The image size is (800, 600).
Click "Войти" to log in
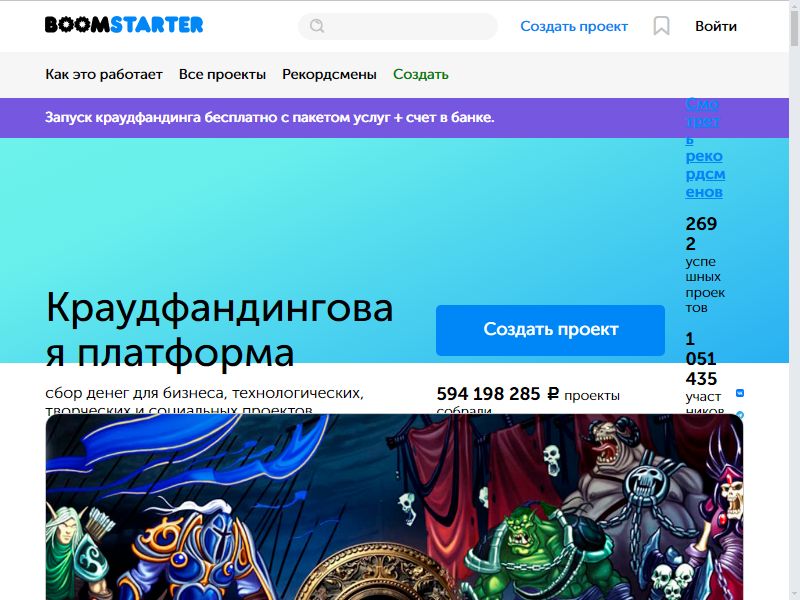pyautogui.click(x=716, y=26)
